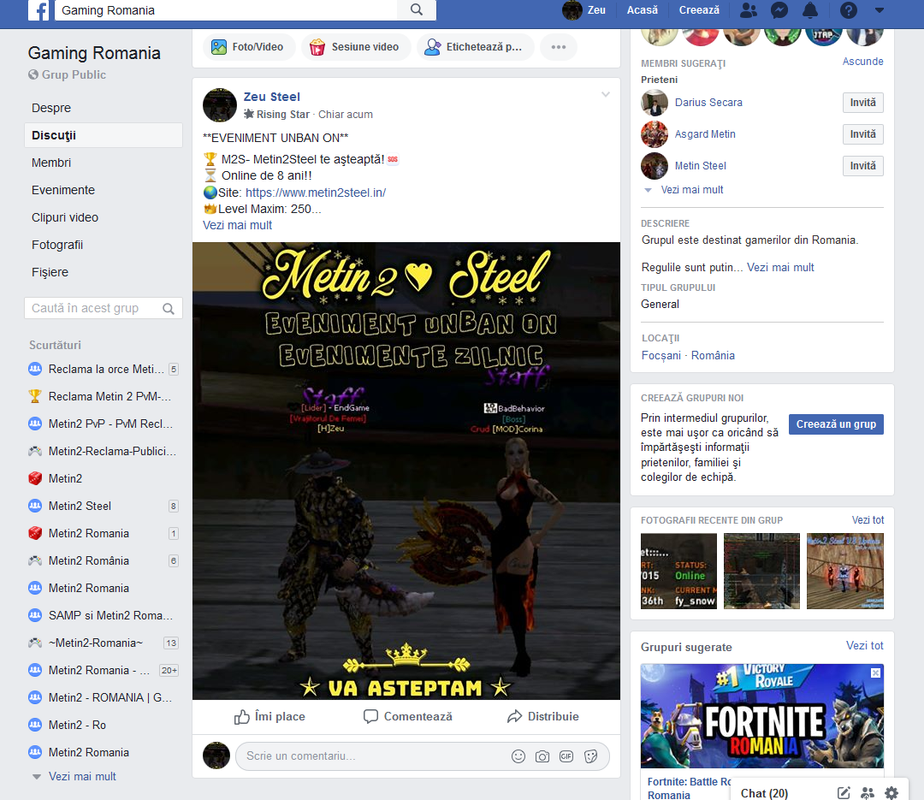
Task: Insert an emoji in comment
Action: [x=518, y=756]
